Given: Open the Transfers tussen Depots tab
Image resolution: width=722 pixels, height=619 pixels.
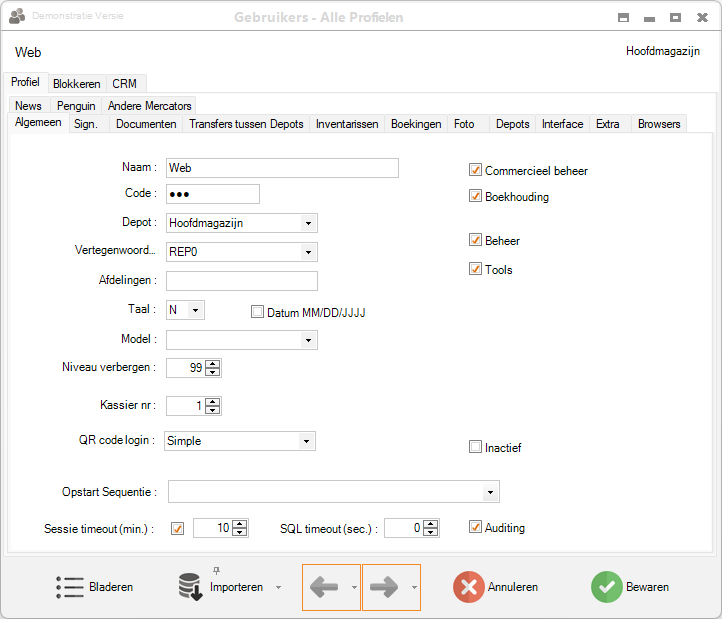Looking at the screenshot, I should pos(246,124).
